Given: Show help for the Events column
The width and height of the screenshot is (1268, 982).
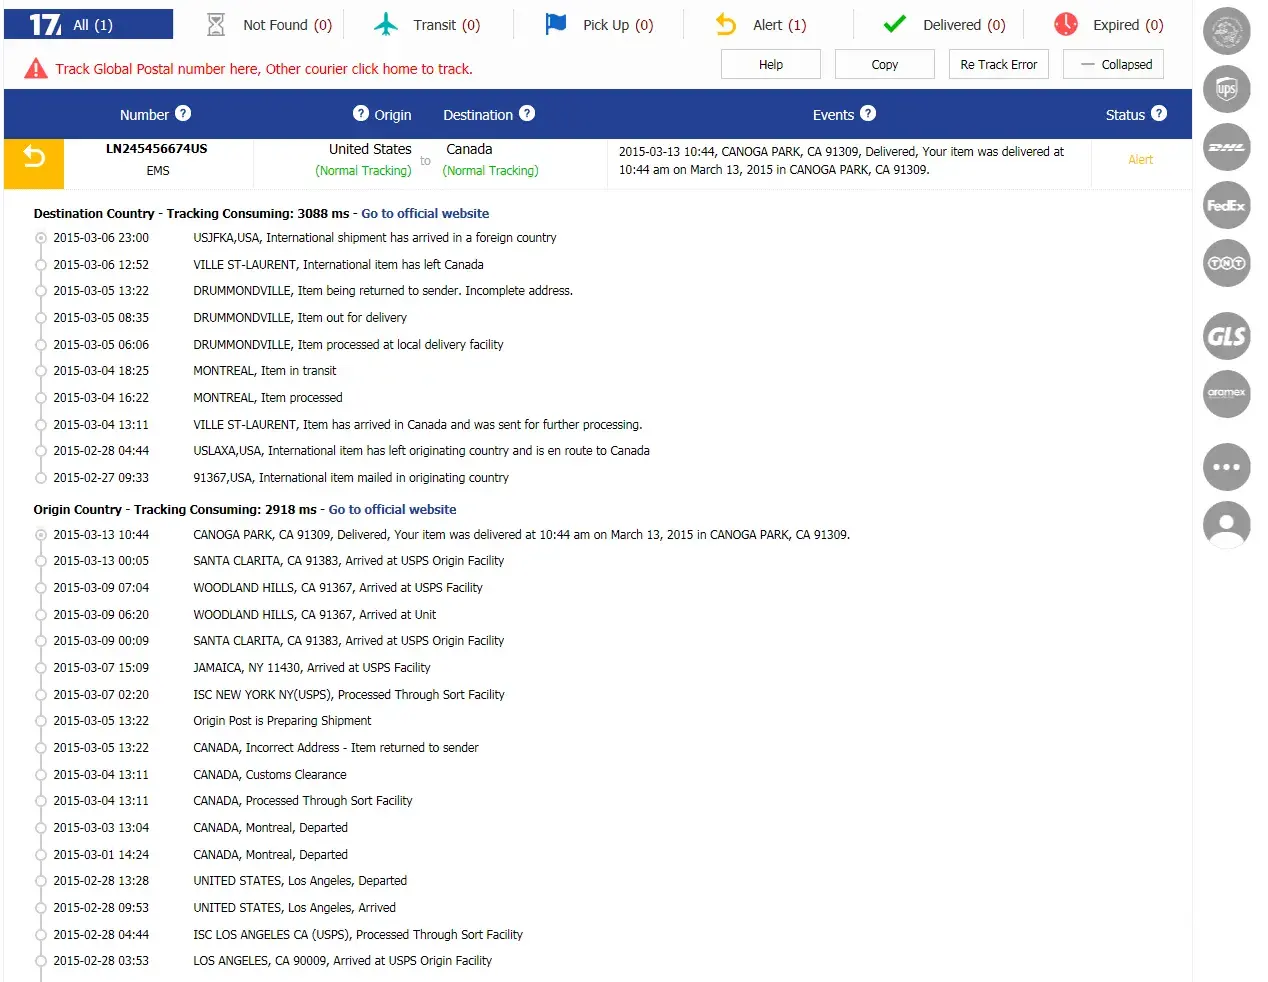Looking at the screenshot, I should pos(868,114).
